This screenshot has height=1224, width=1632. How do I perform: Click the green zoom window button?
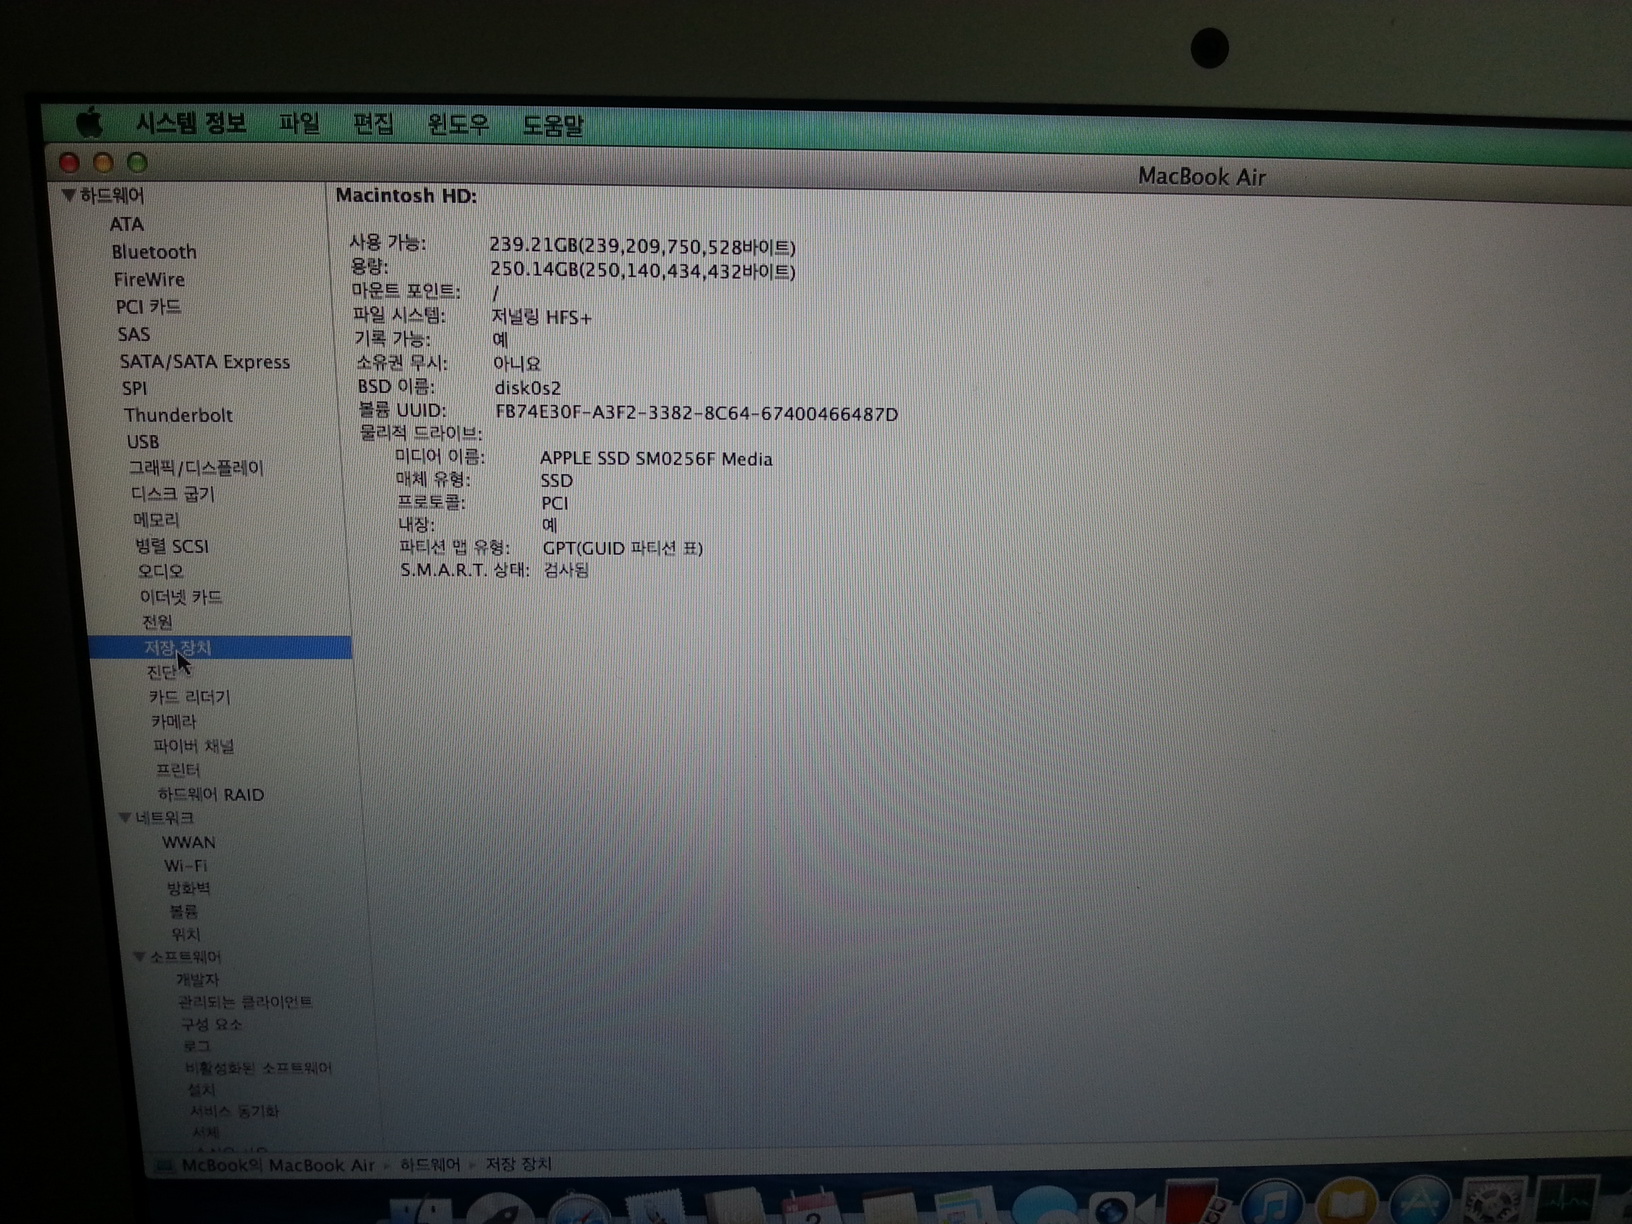[x=137, y=163]
